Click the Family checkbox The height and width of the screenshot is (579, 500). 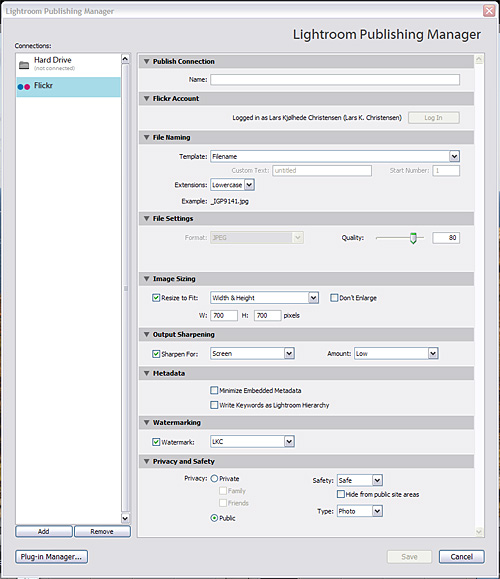[x=223, y=491]
